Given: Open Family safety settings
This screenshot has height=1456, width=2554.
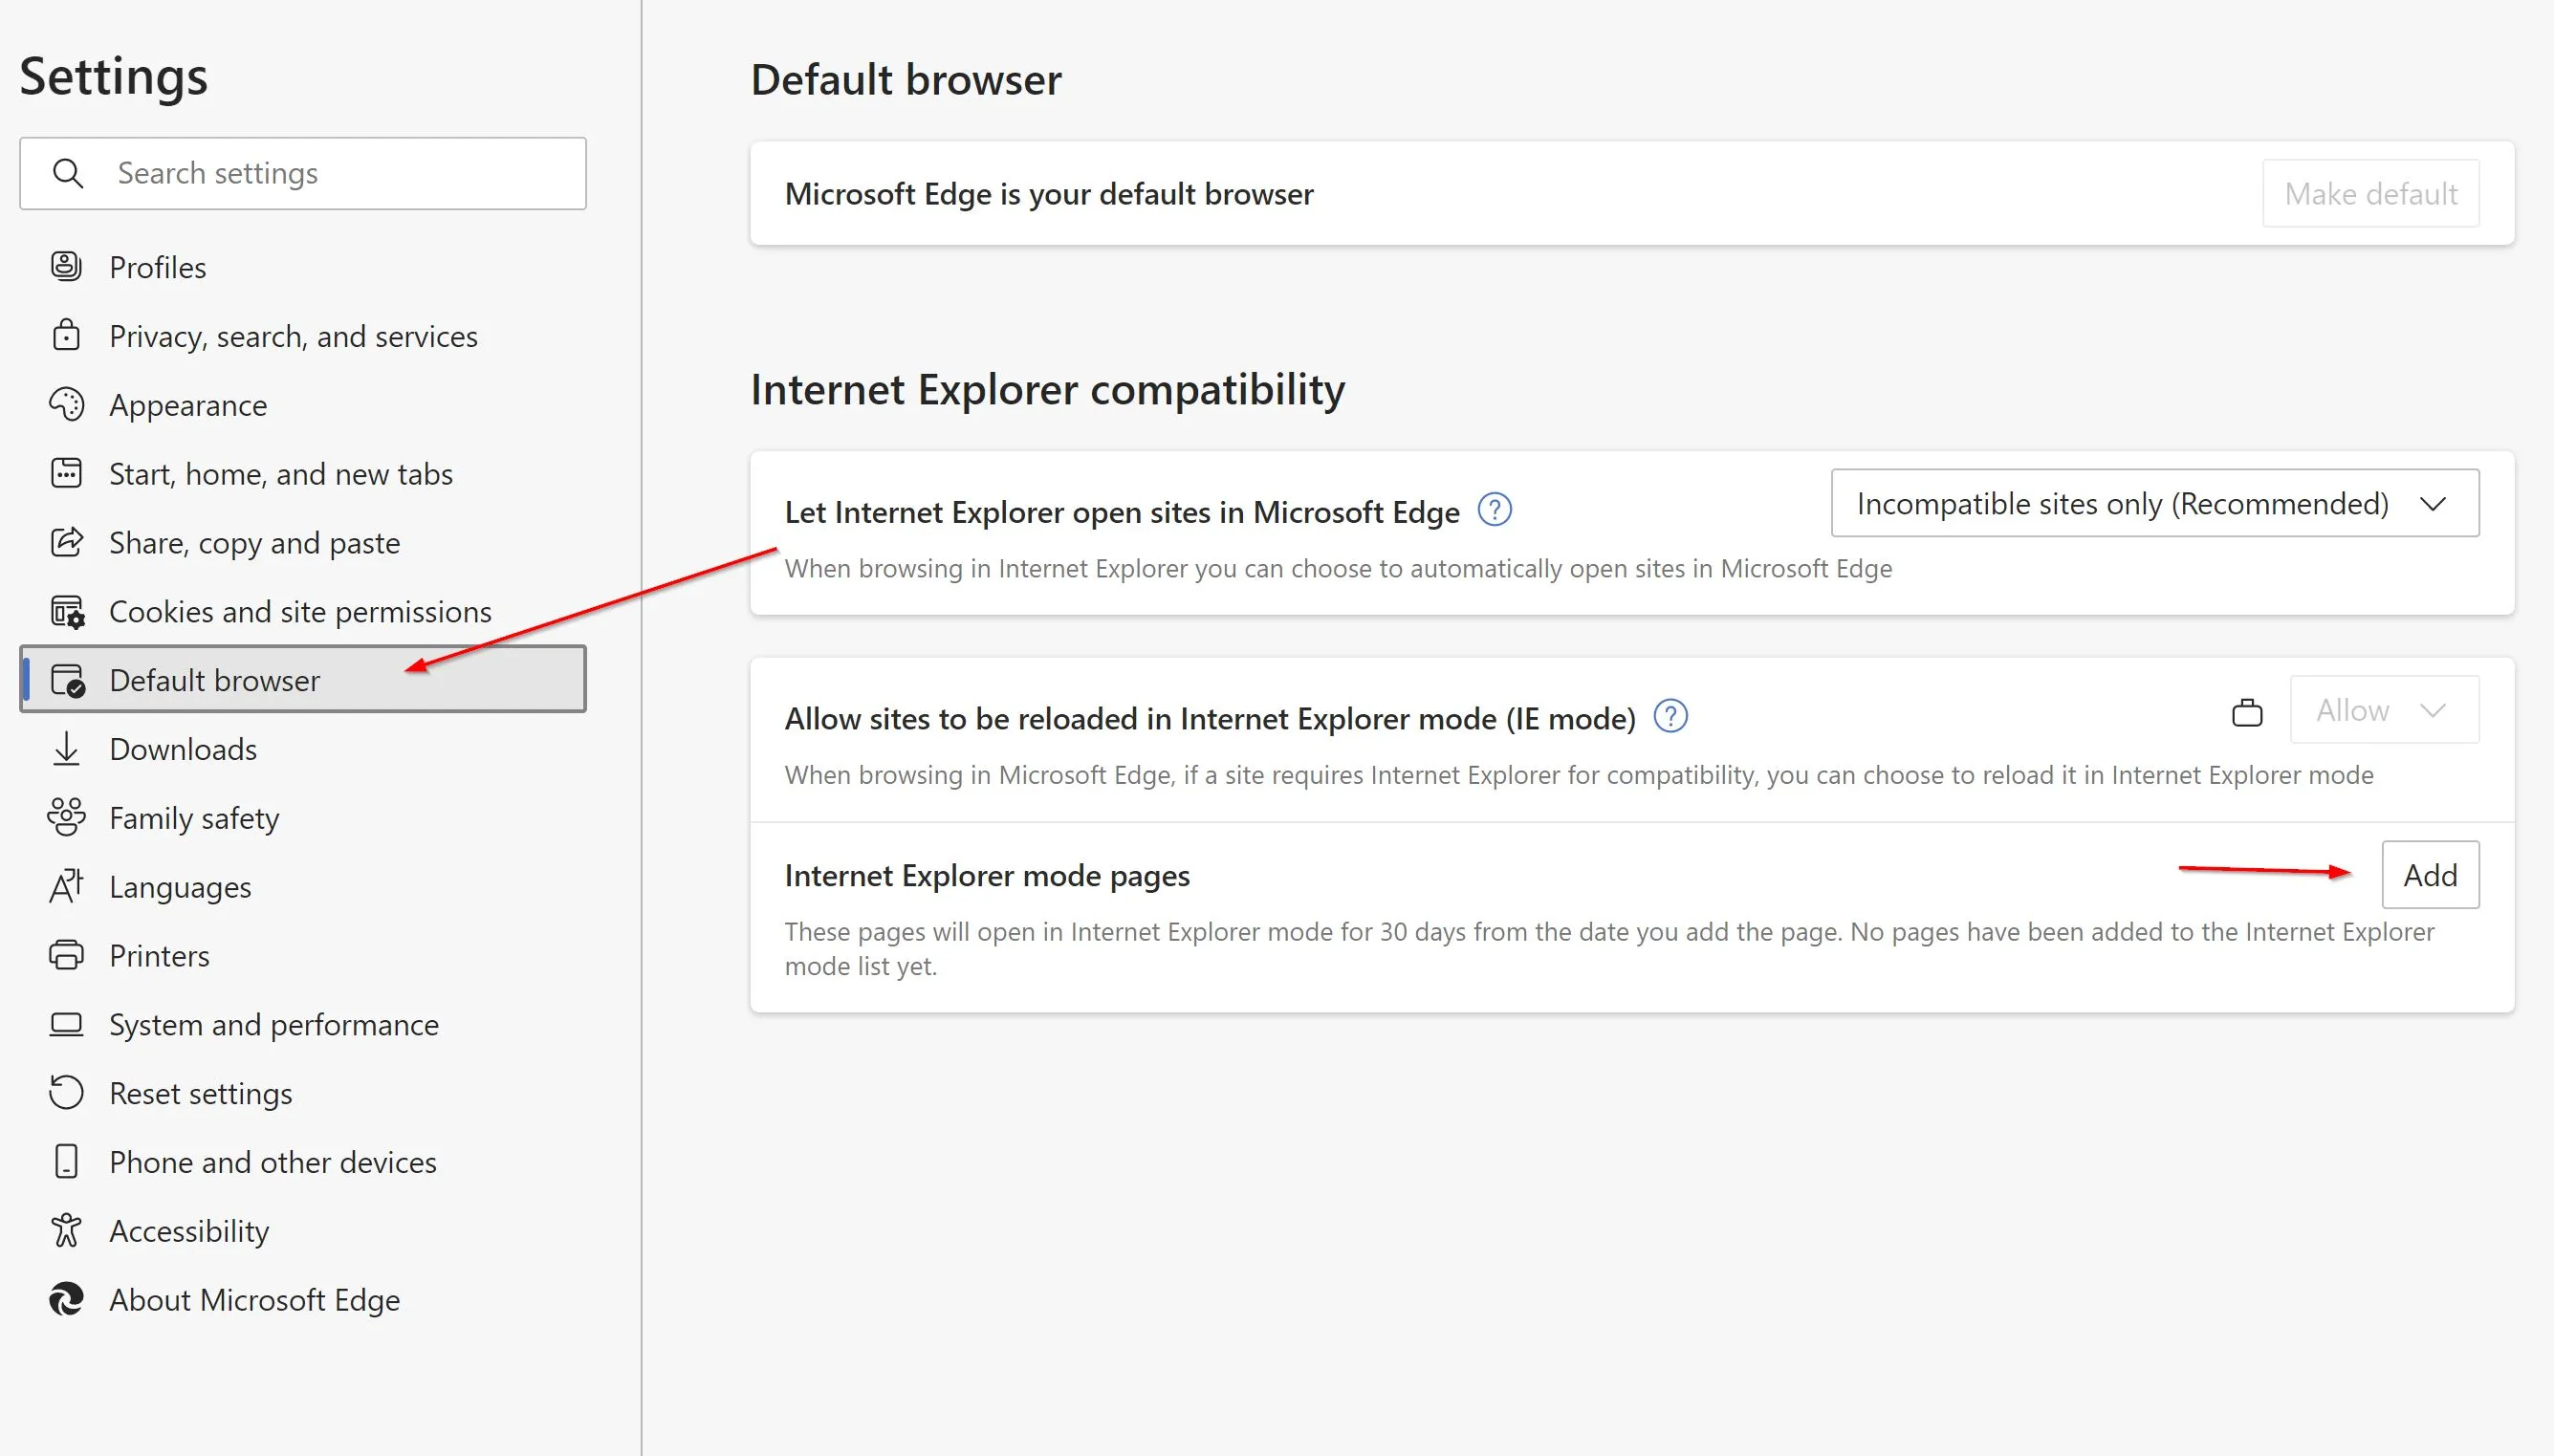Looking at the screenshot, I should coord(303,818).
